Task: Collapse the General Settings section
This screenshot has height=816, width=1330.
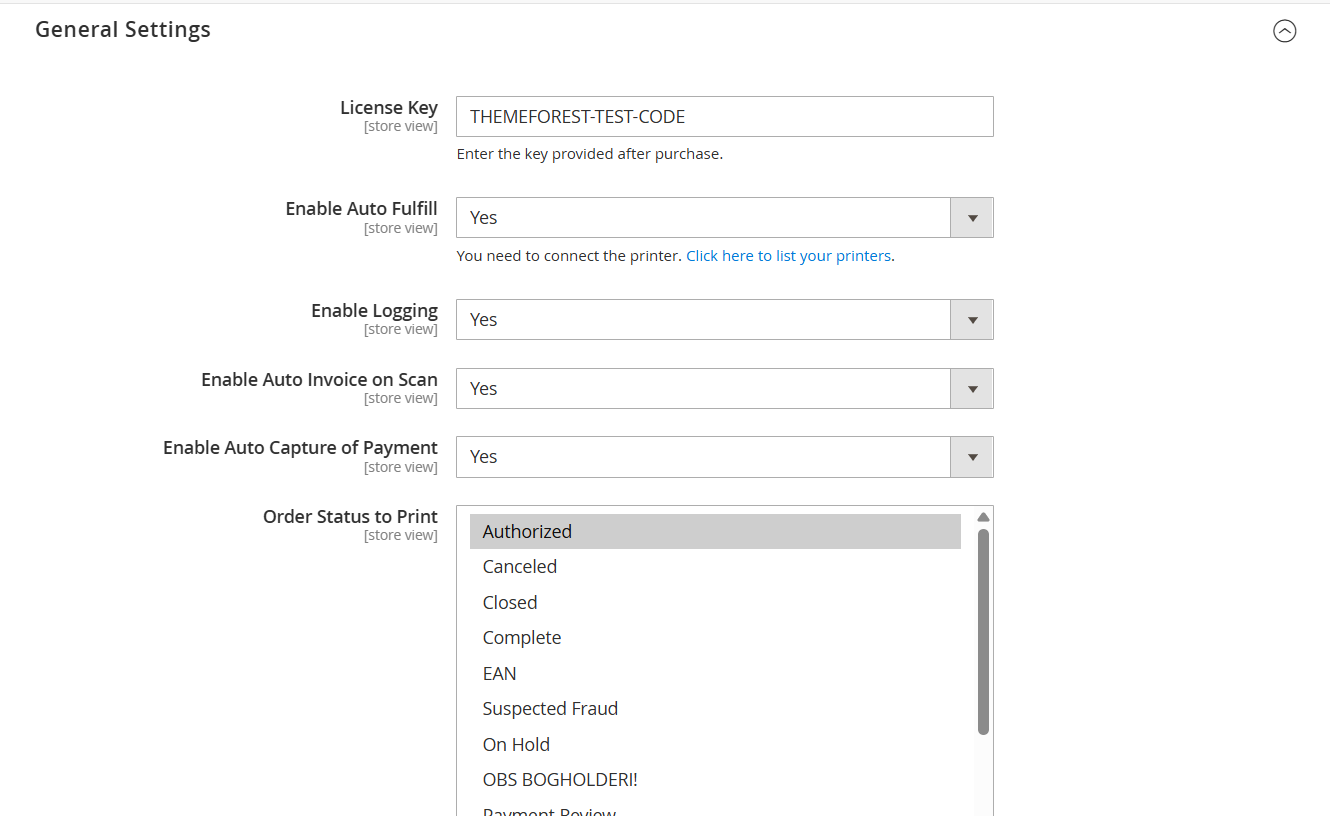Action: [x=1285, y=31]
